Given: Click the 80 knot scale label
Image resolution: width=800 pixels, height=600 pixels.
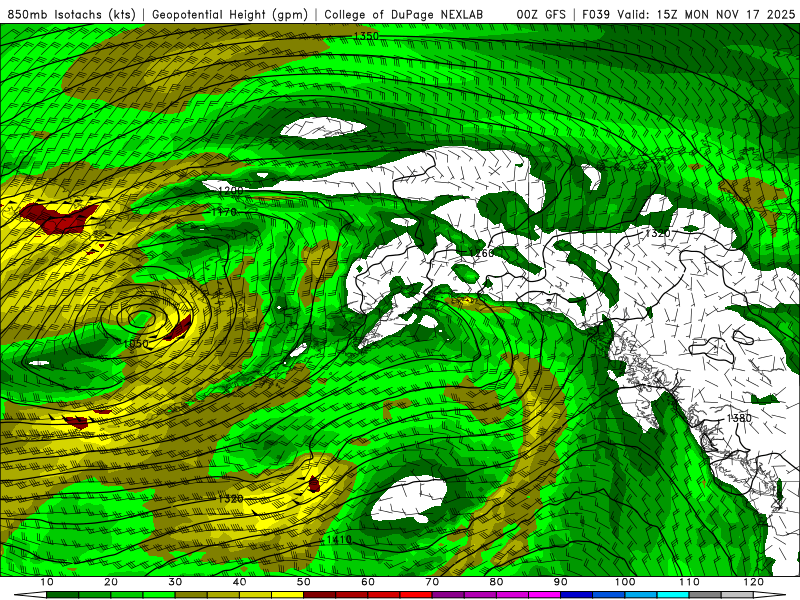Looking at the screenshot, I should [x=496, y=582].
